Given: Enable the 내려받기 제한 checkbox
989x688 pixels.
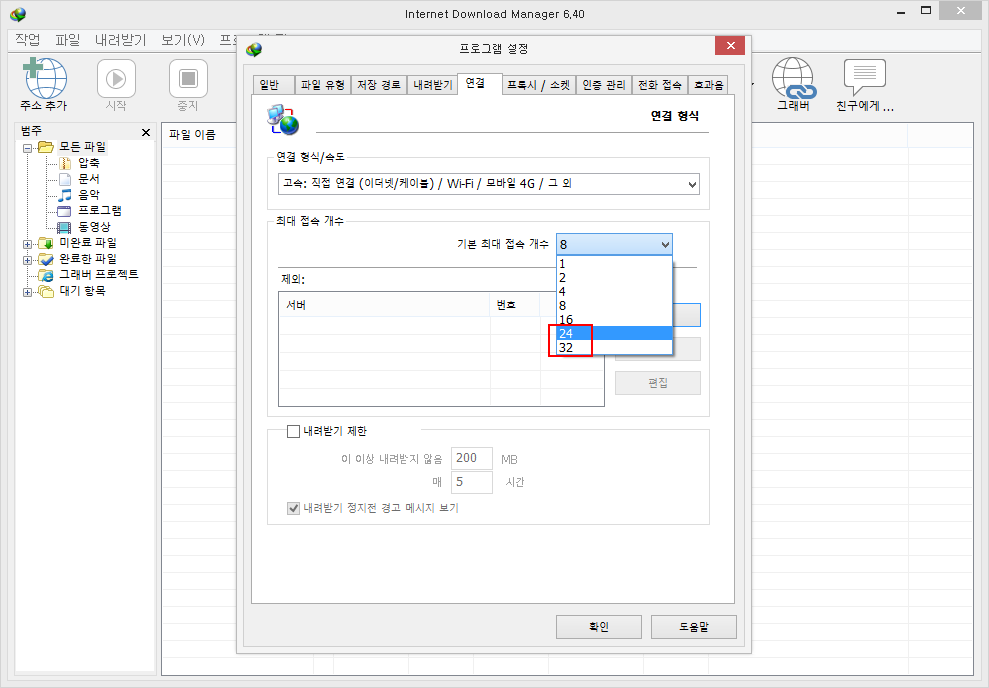Looking at the screenshot, I should pyautogui.click(x=293, y=431).
